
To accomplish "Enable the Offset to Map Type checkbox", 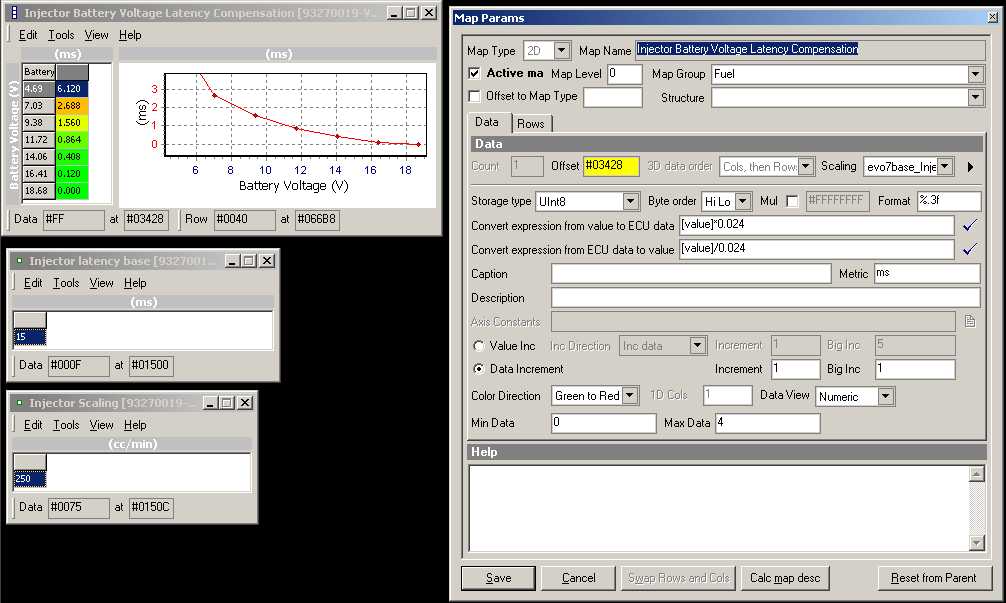I will pos(475,97).
